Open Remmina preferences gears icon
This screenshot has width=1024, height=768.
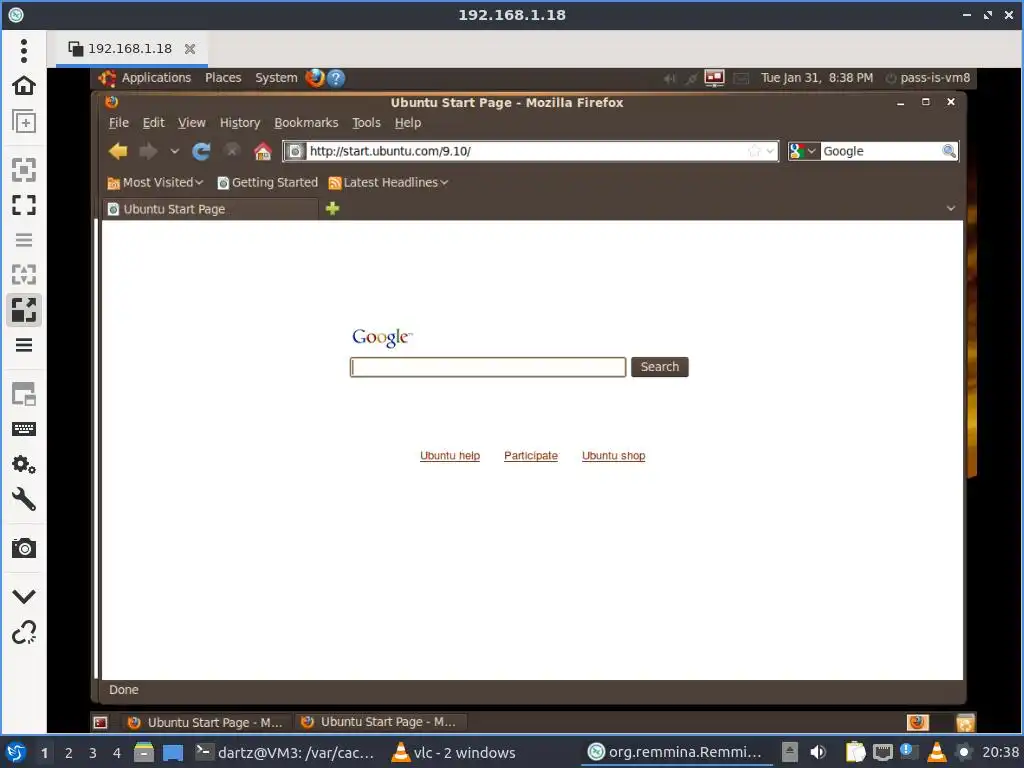pyautogui.click(x=24, y=464)
